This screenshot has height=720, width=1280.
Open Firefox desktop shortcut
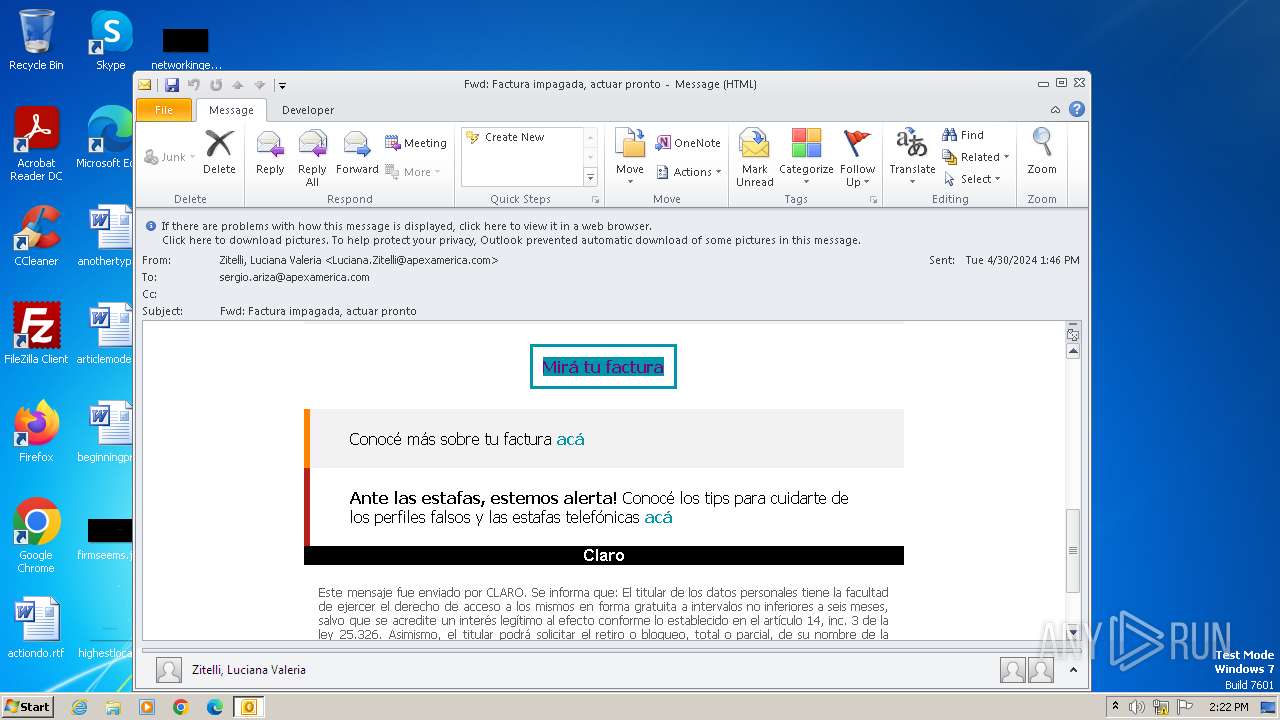coord(36,432)
